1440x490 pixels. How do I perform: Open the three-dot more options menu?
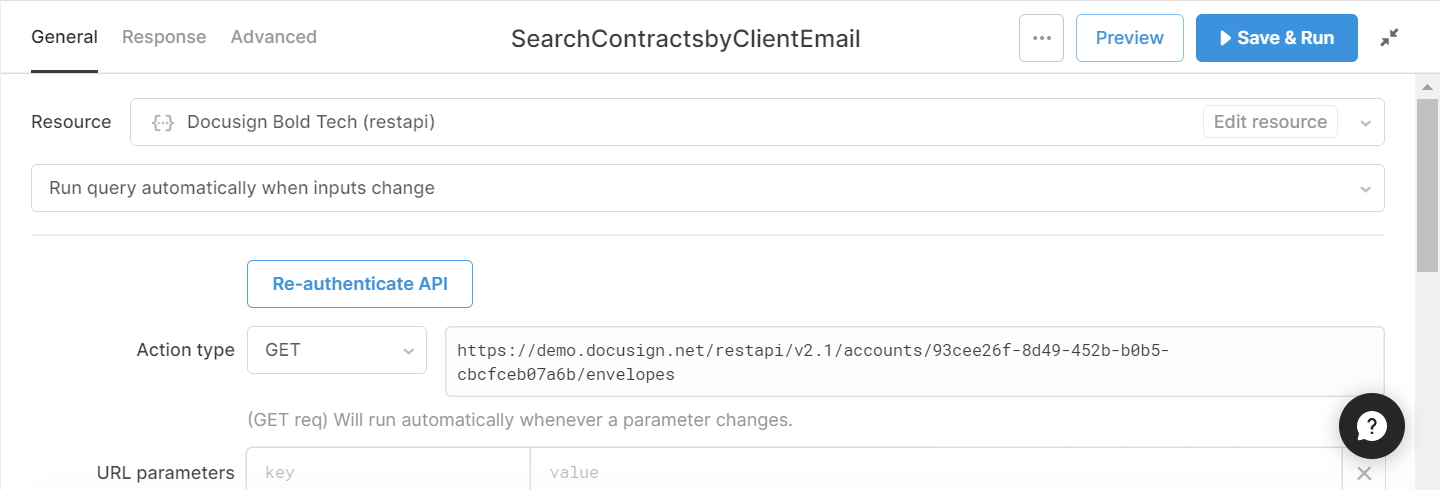(x=1041, y=38)
